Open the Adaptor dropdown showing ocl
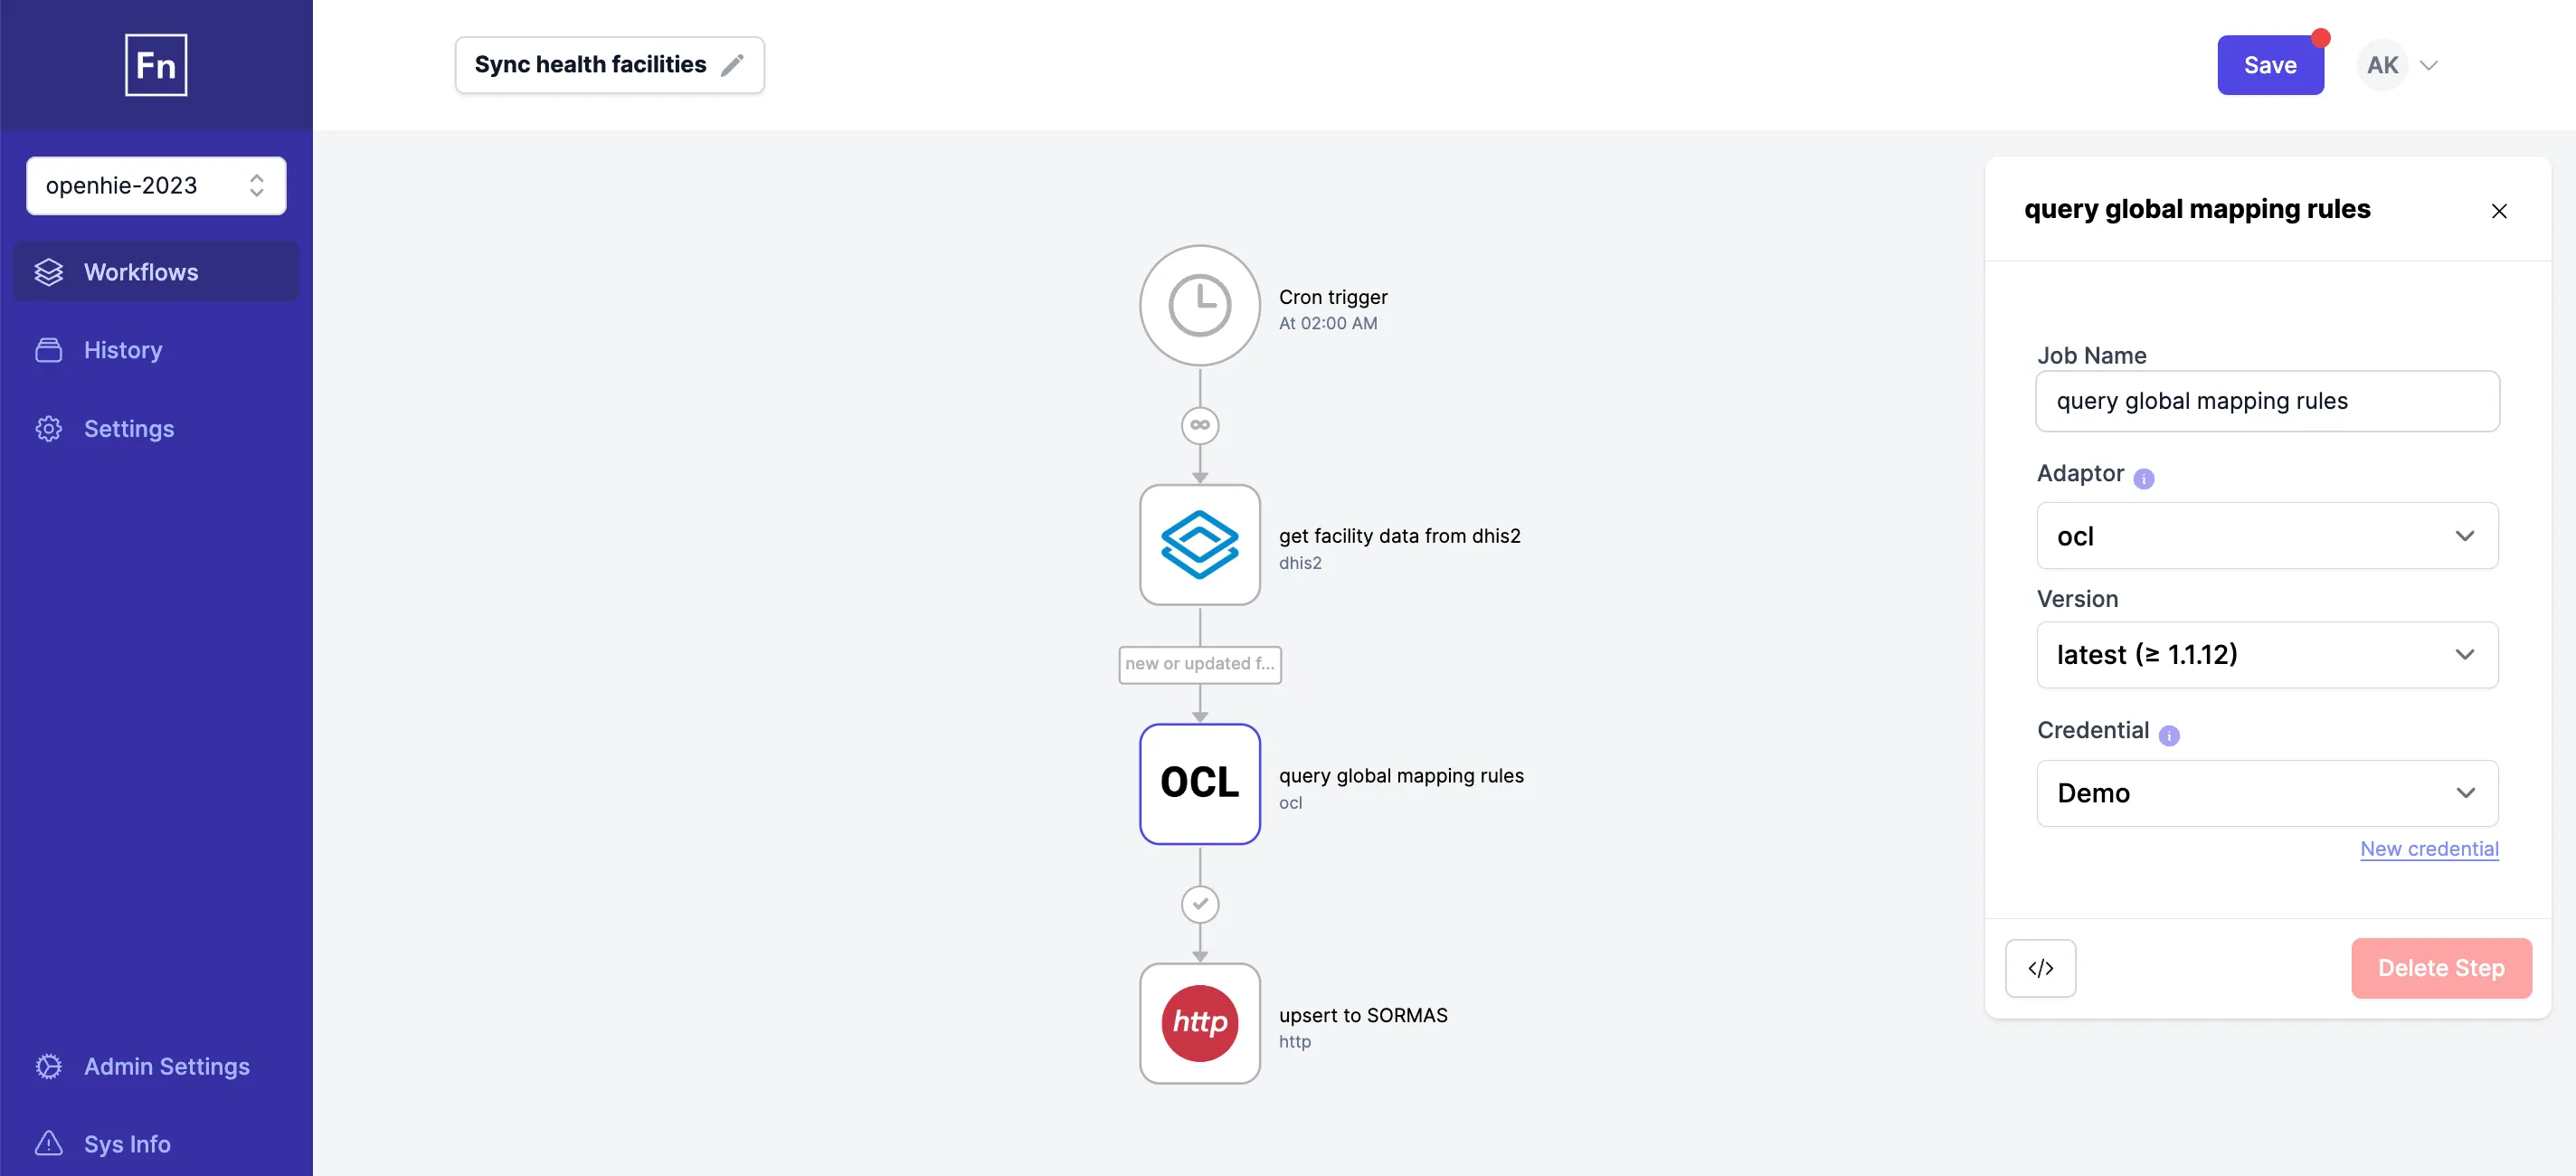The width and height of the screenshot is (2576, 1176). [x=2267, y=536]
